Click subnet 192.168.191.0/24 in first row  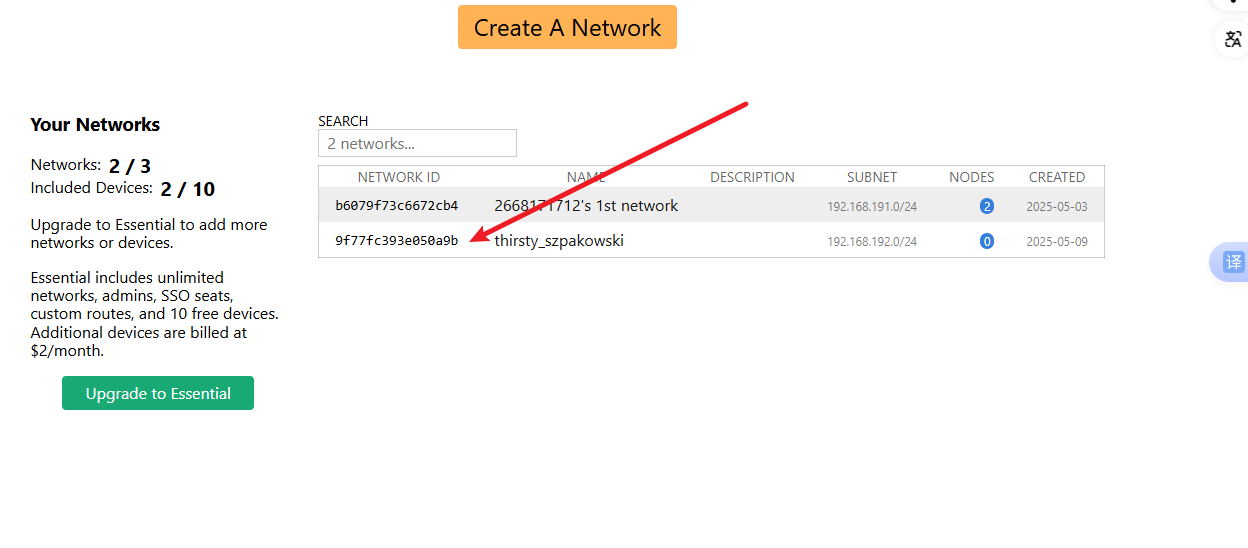(x=871, y=207)
